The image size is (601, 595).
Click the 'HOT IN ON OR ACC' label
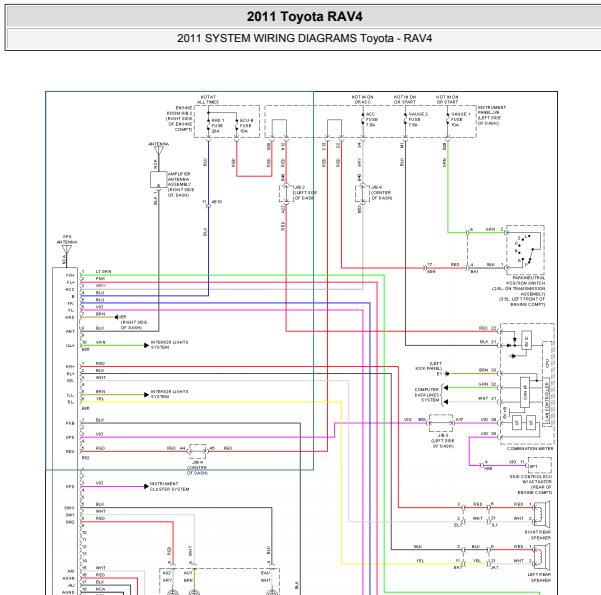click(x=362, y=99)
